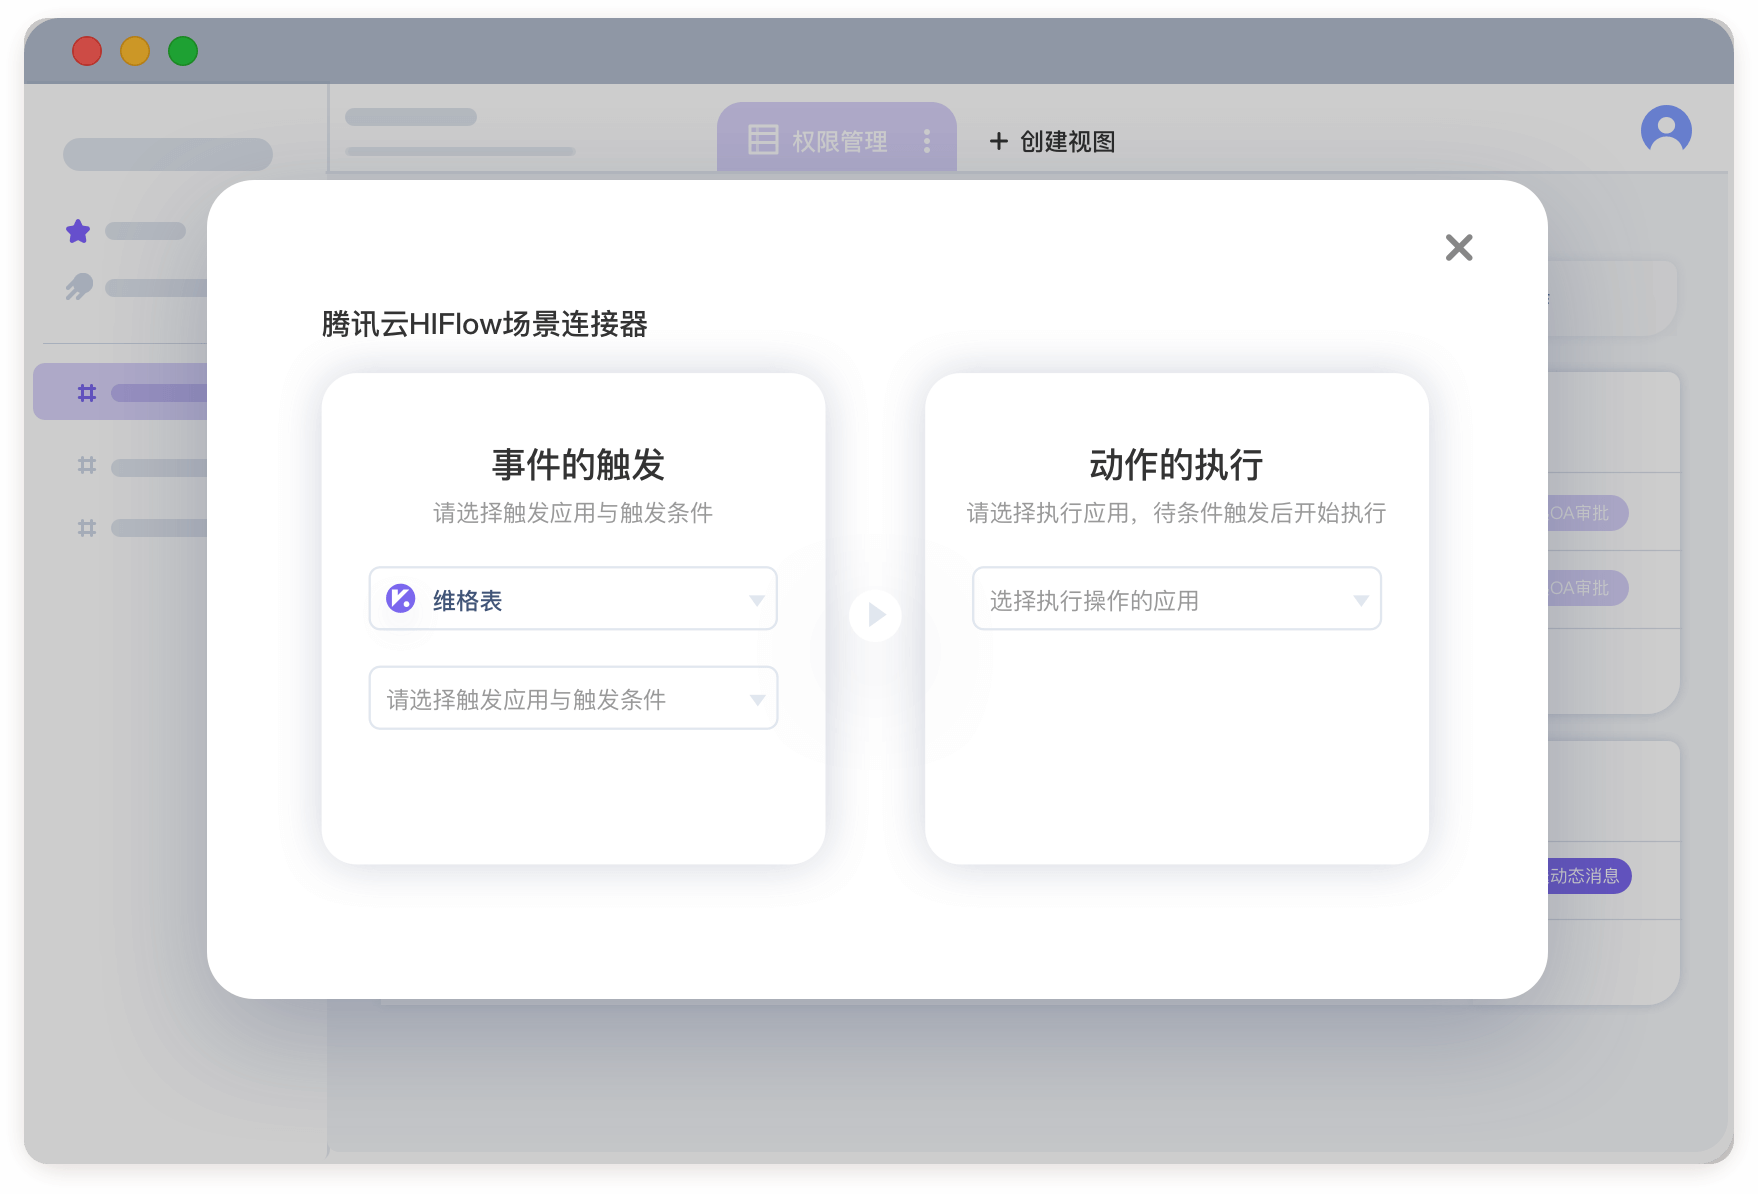Viewport: 1758px width, 1194px height.
Task: Click the 动态消息 tag
Action: pyautogui.click(x=1588, y=876)
